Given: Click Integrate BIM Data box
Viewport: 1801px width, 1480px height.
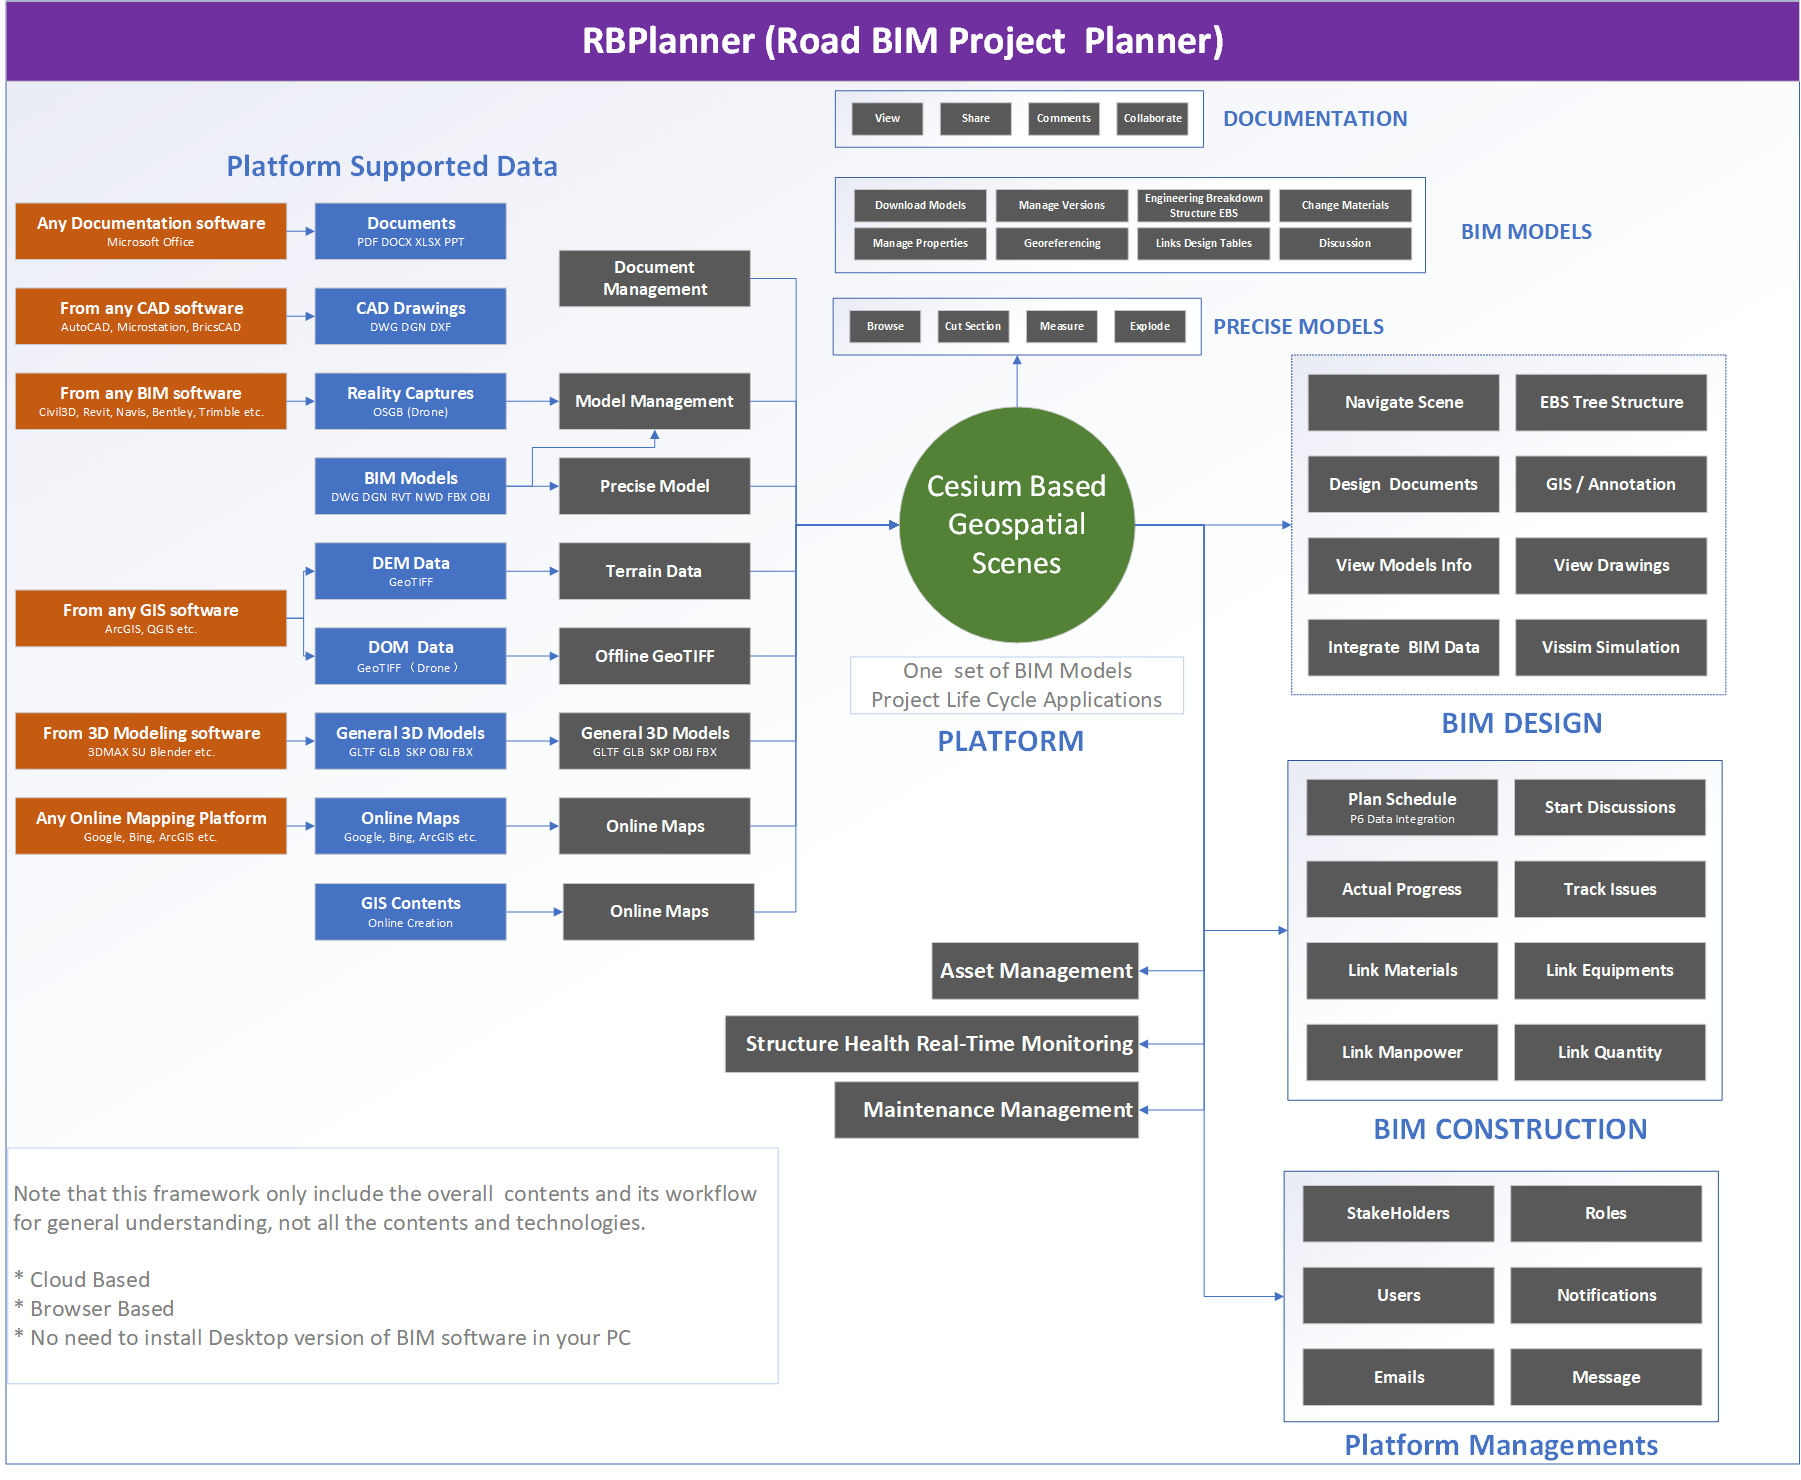Looking at the screenshot, I should [1403, 647].
